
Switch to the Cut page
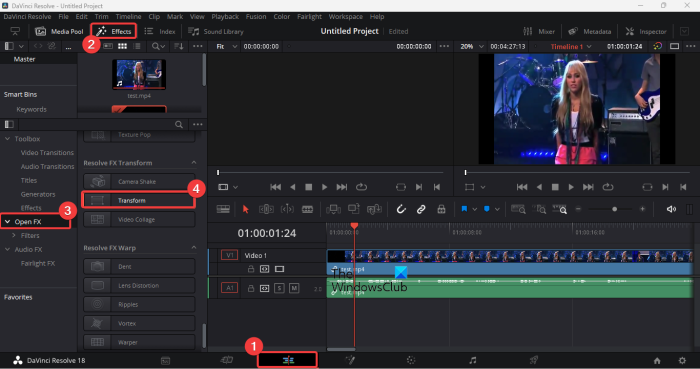pyautogui.click(x=227, y=360)
